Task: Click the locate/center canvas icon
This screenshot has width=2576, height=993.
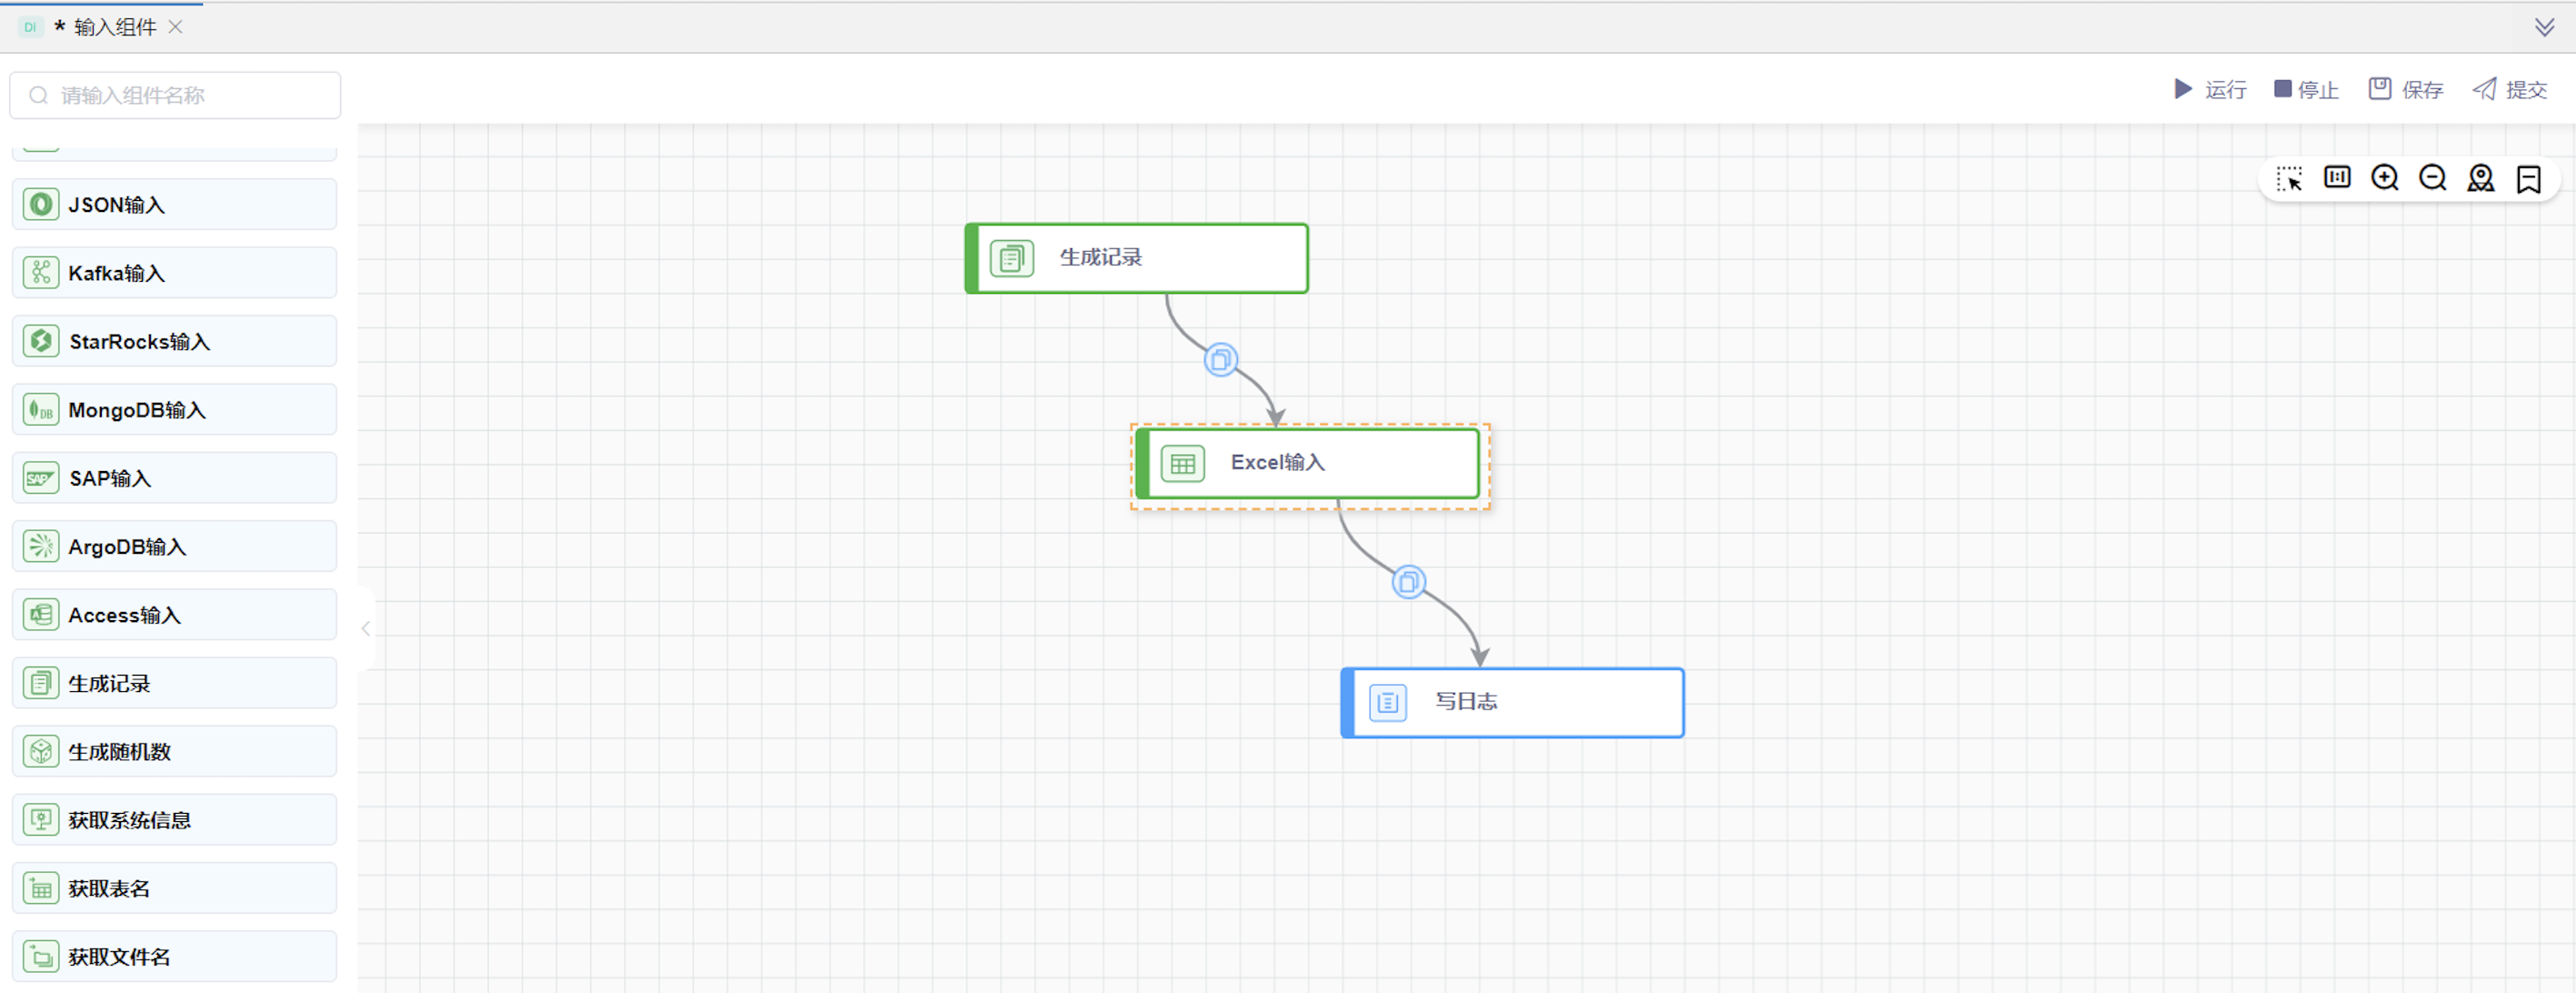Action: pyautogui.click(x=2480, y=178)
